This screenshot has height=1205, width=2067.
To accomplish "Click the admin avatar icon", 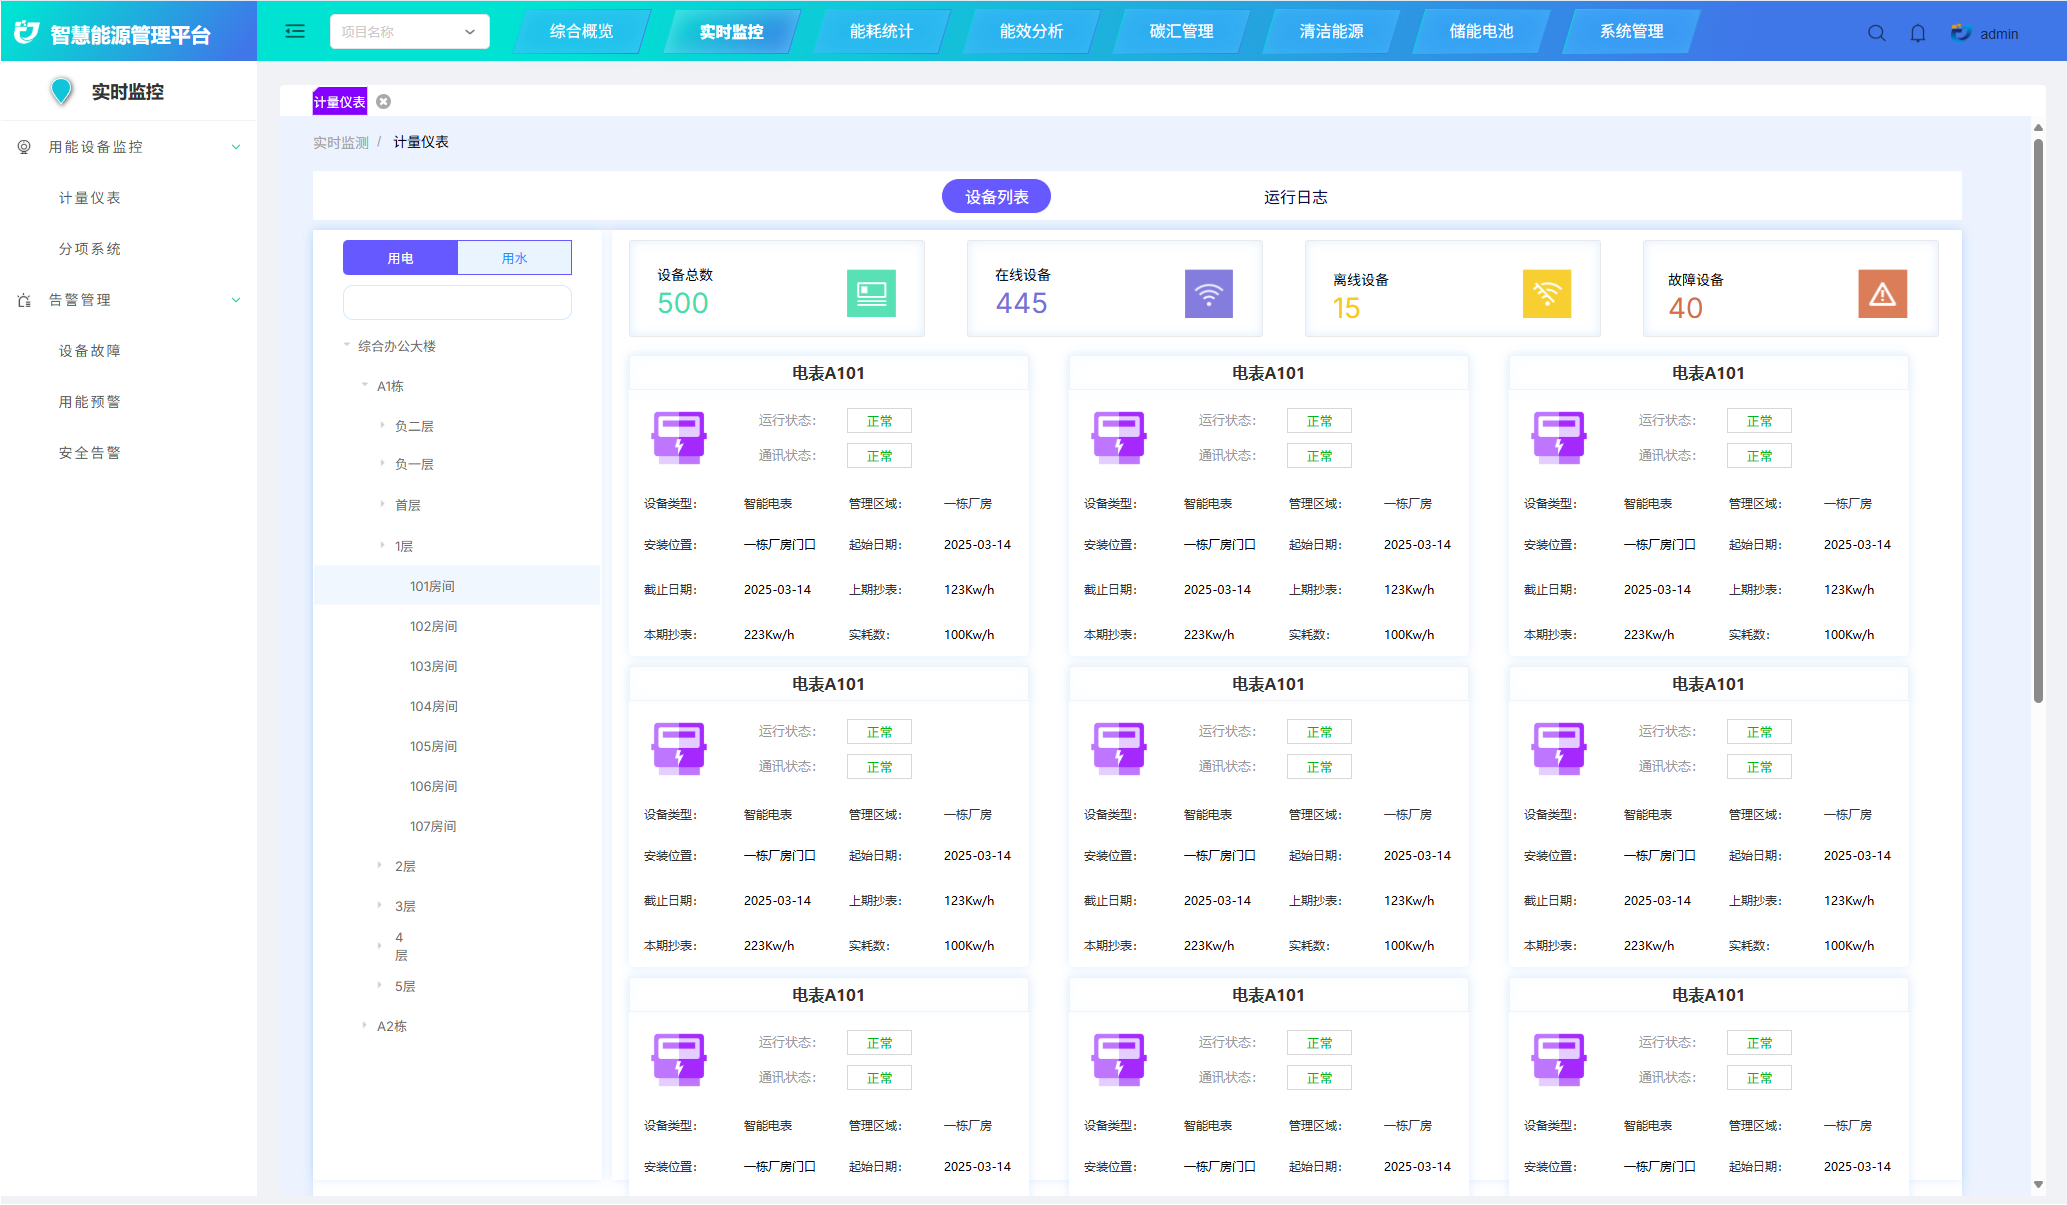I will click(1961, 33).
